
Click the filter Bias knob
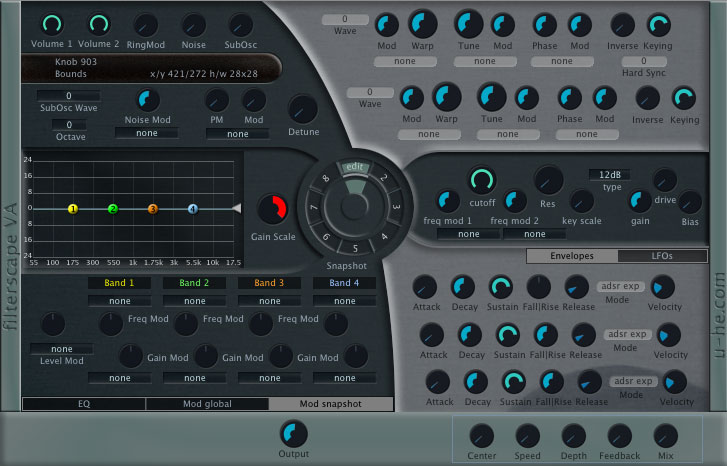point(689,202)
